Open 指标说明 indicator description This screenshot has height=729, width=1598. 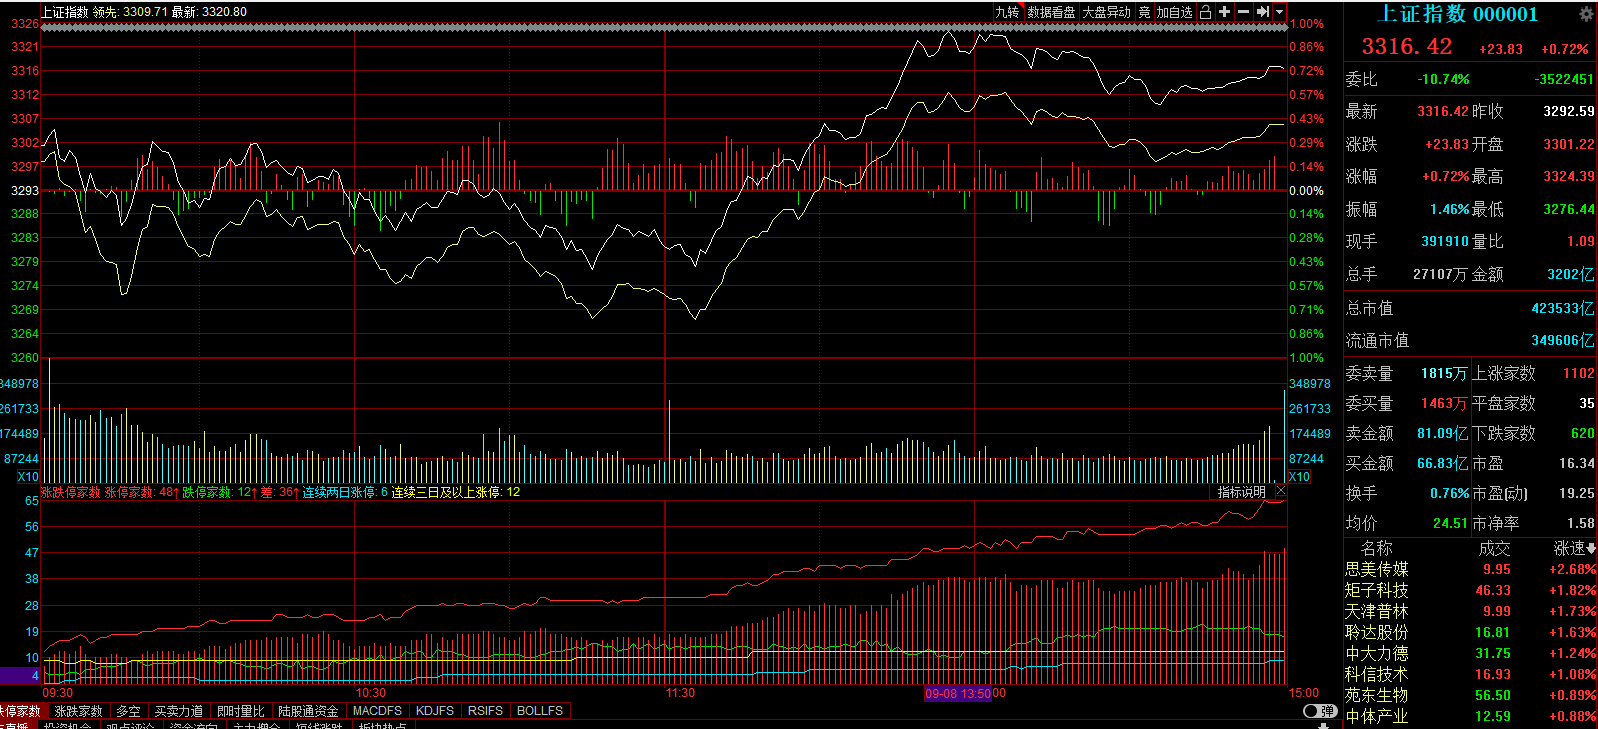click(x=1241, y=492)
